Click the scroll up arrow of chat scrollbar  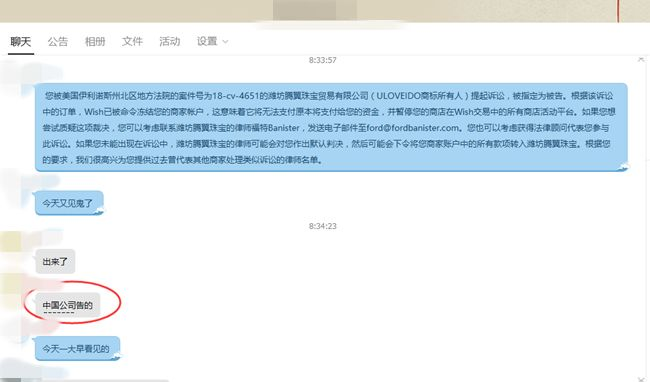click(x=641, y=60)
